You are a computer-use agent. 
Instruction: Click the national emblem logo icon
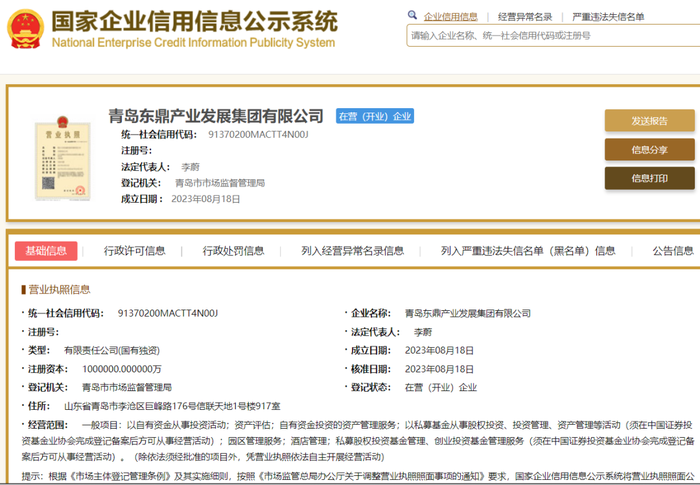tap(25, 29)
